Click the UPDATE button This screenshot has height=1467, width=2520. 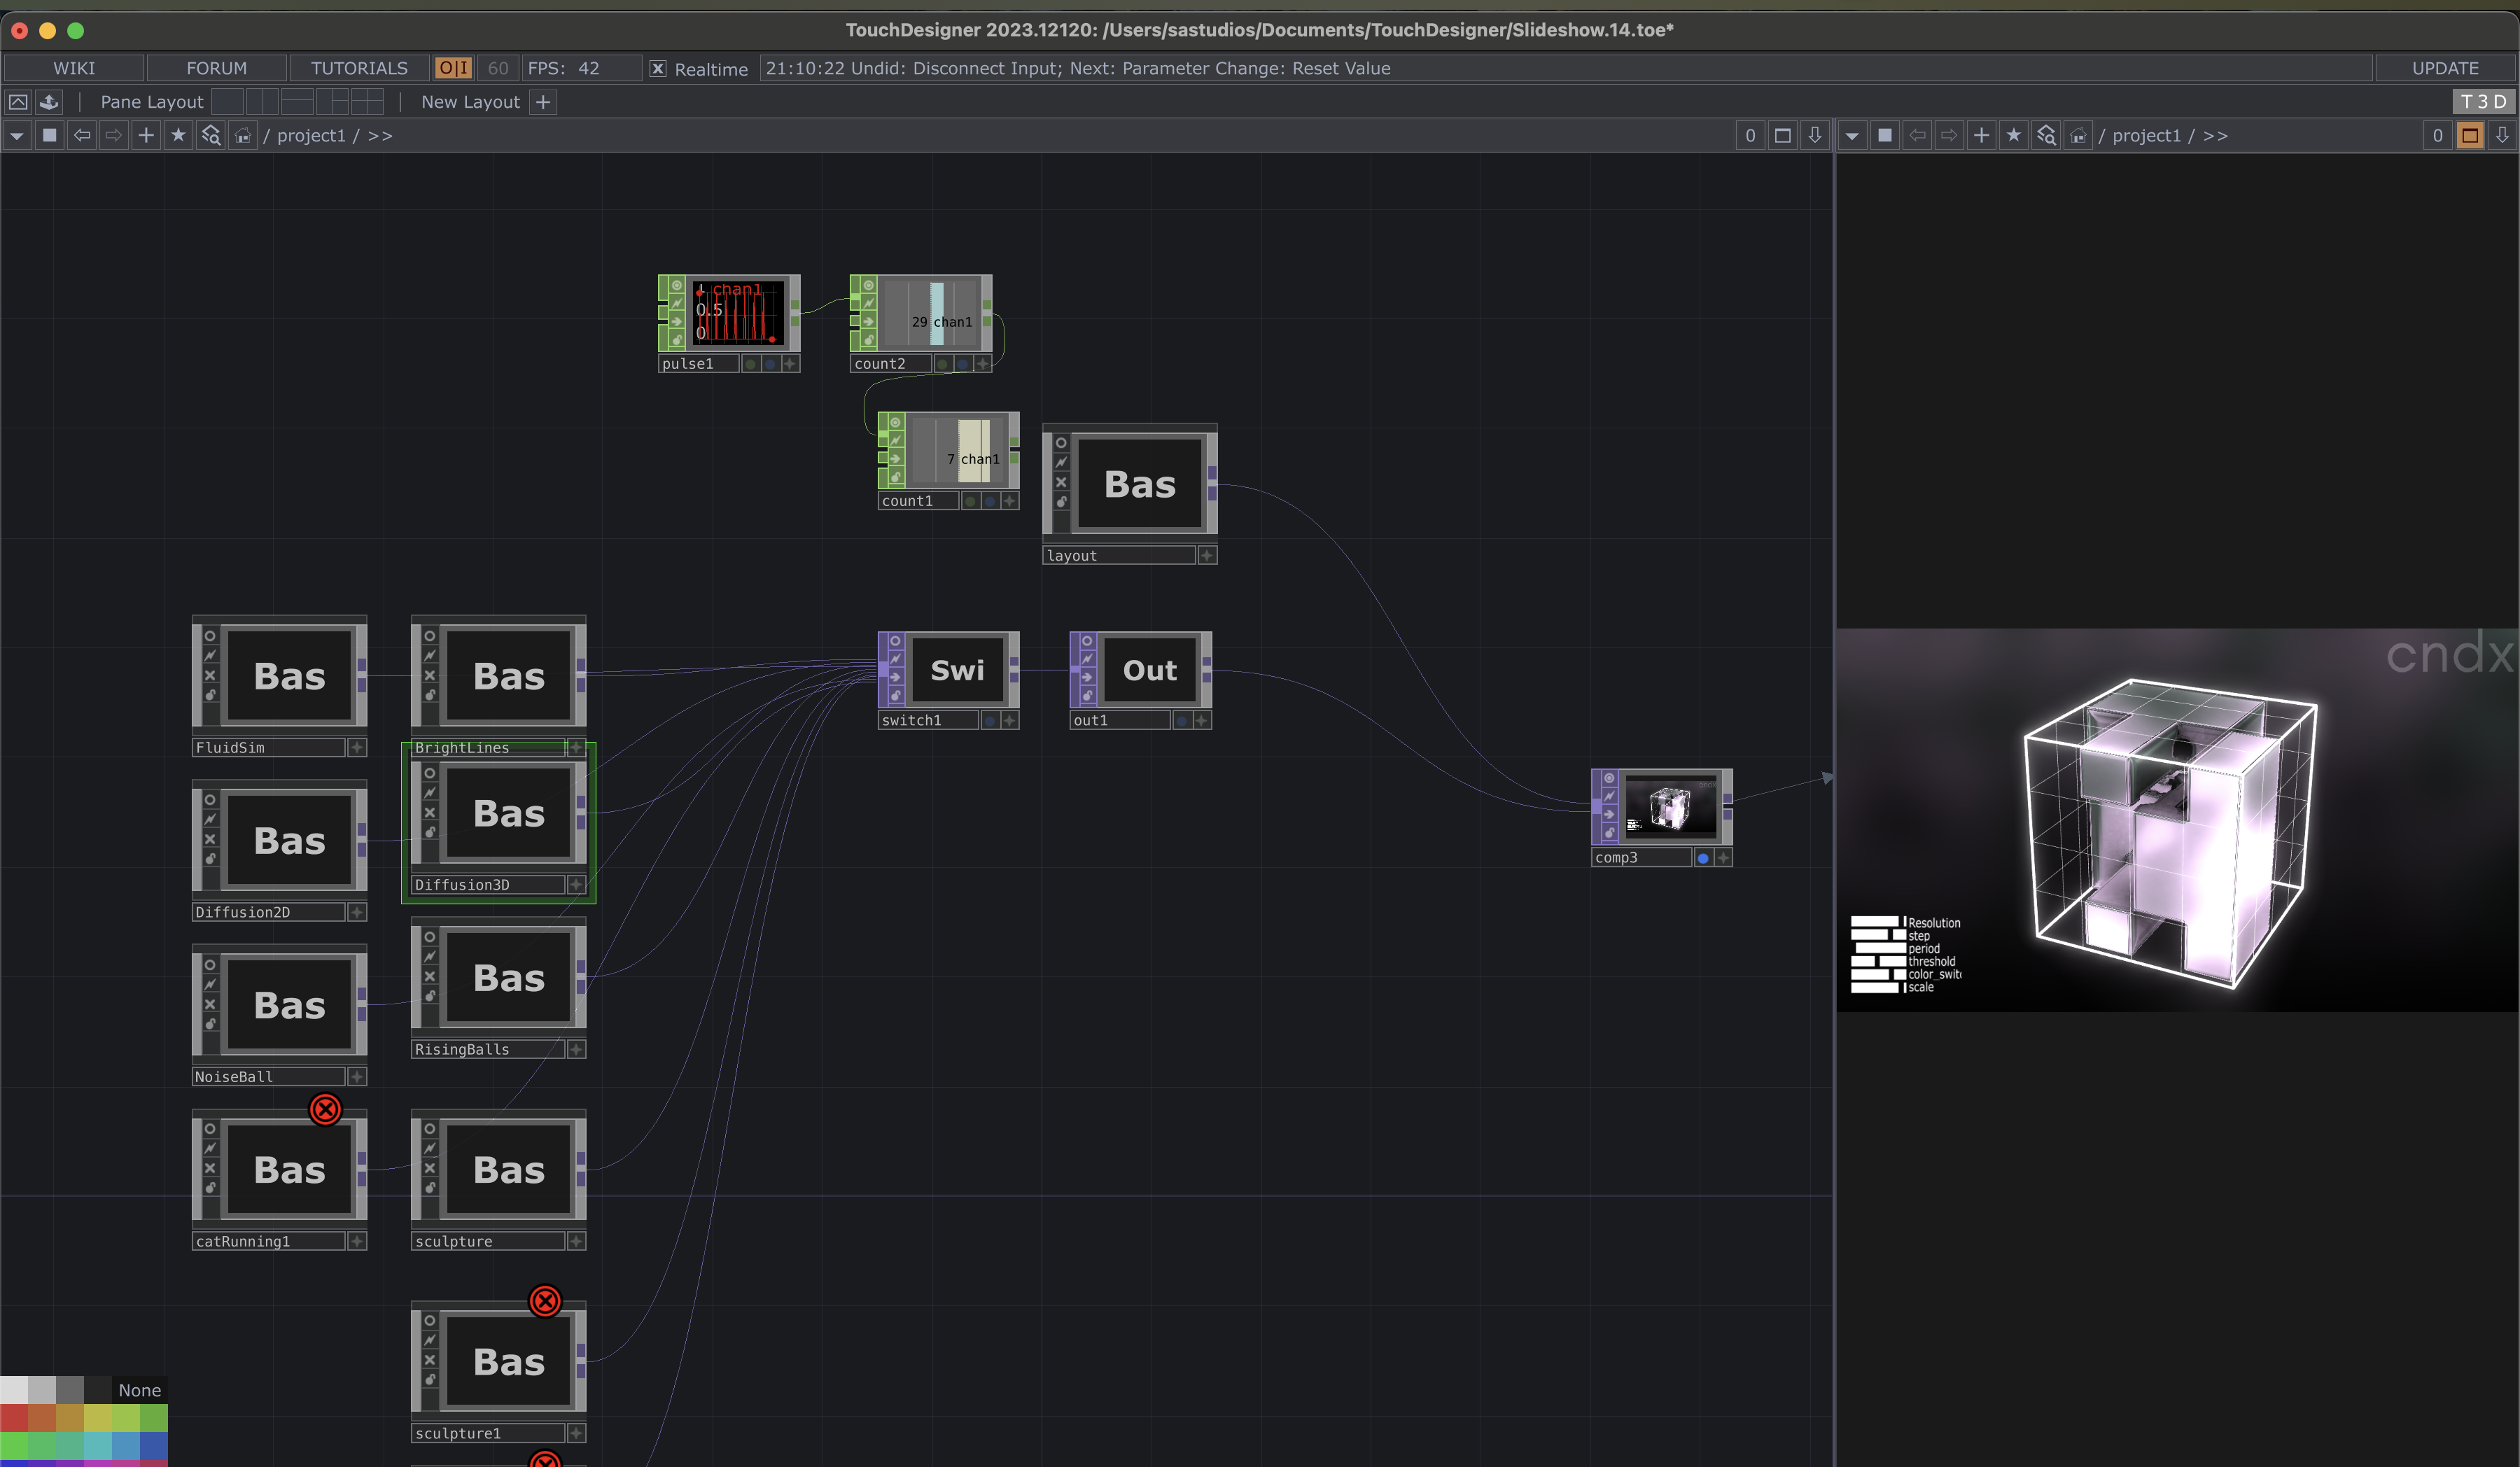[x=2444, y=68]
